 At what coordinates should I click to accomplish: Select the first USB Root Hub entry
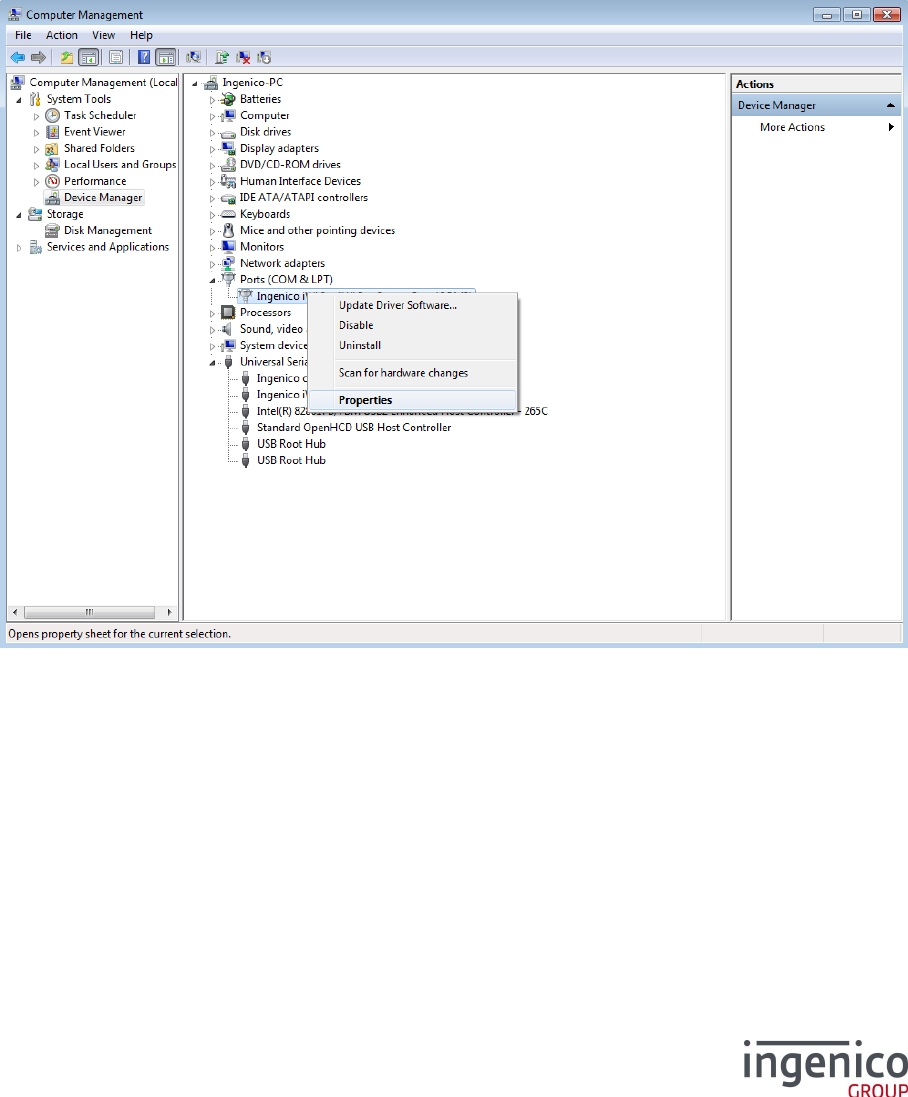[291, 444]
